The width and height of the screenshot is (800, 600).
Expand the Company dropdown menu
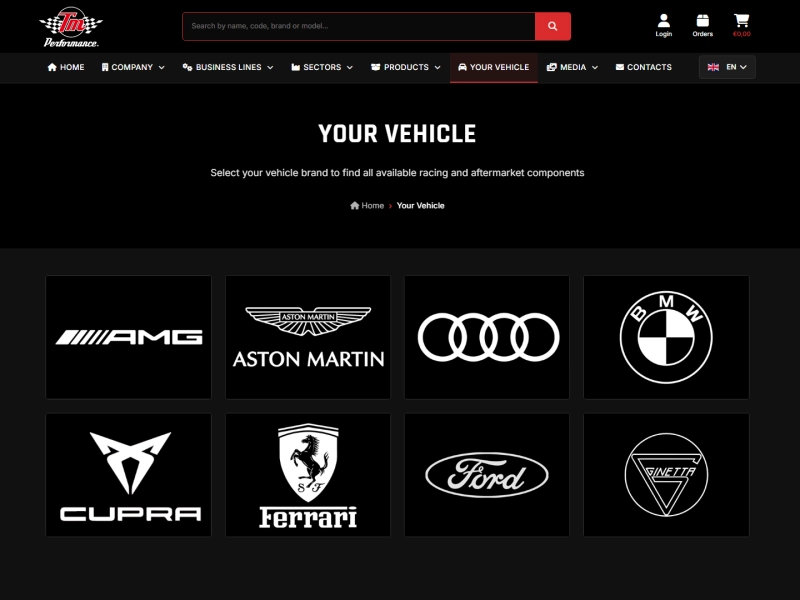[x=133, y=67]
